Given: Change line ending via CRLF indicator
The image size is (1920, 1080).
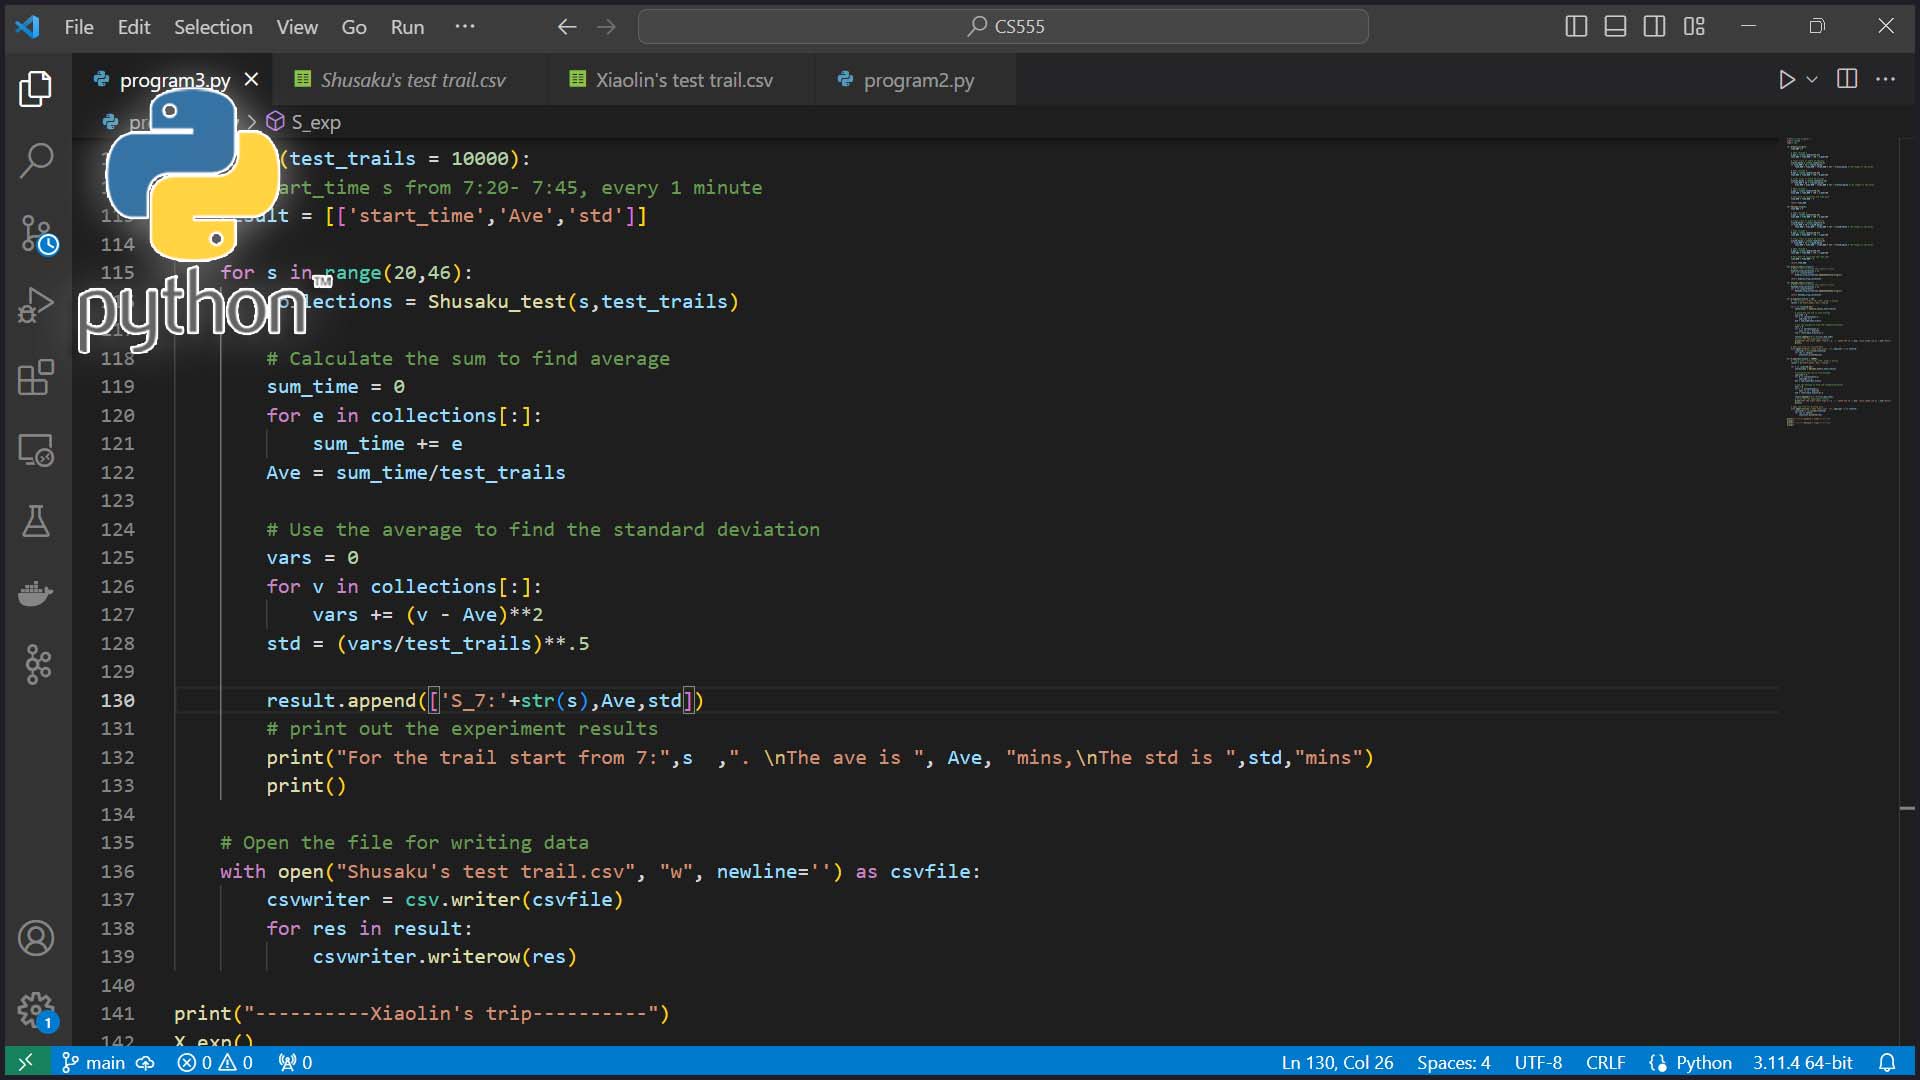Looking at the screenshot, I should [1605, 1062].
